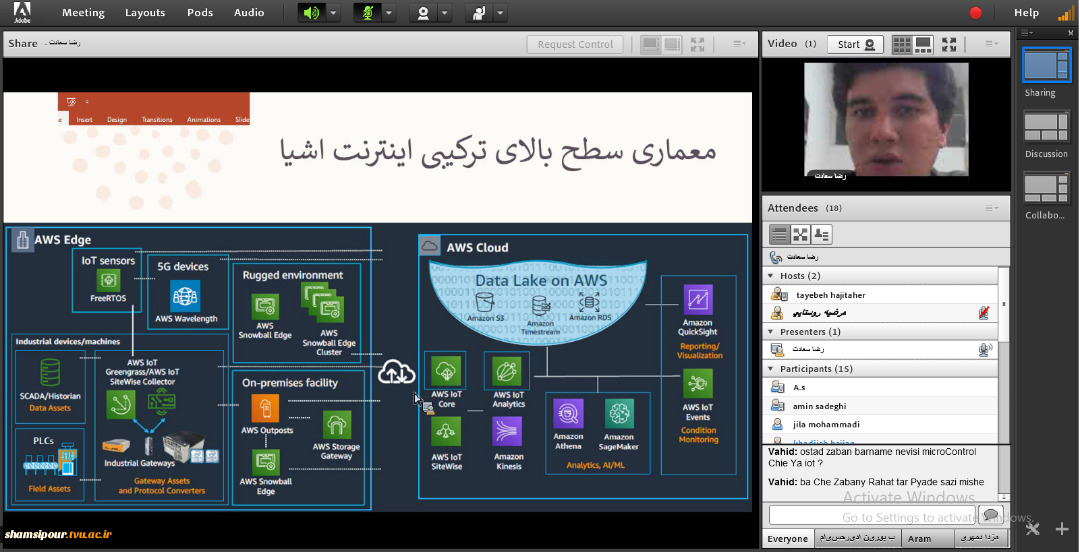Switch to the Everyone chat tab
This screenshot has width=1080, height=552.
coord(788,538)
